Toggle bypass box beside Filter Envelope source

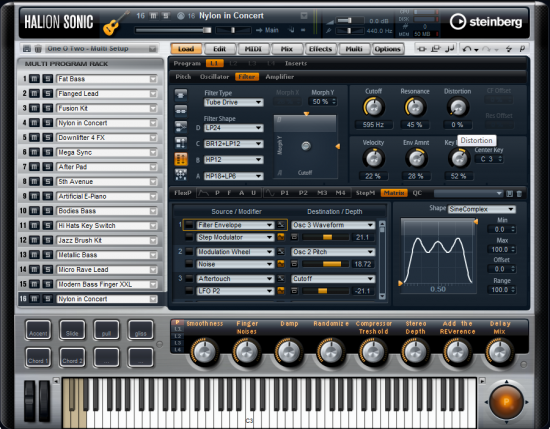(x=189, y=225)
